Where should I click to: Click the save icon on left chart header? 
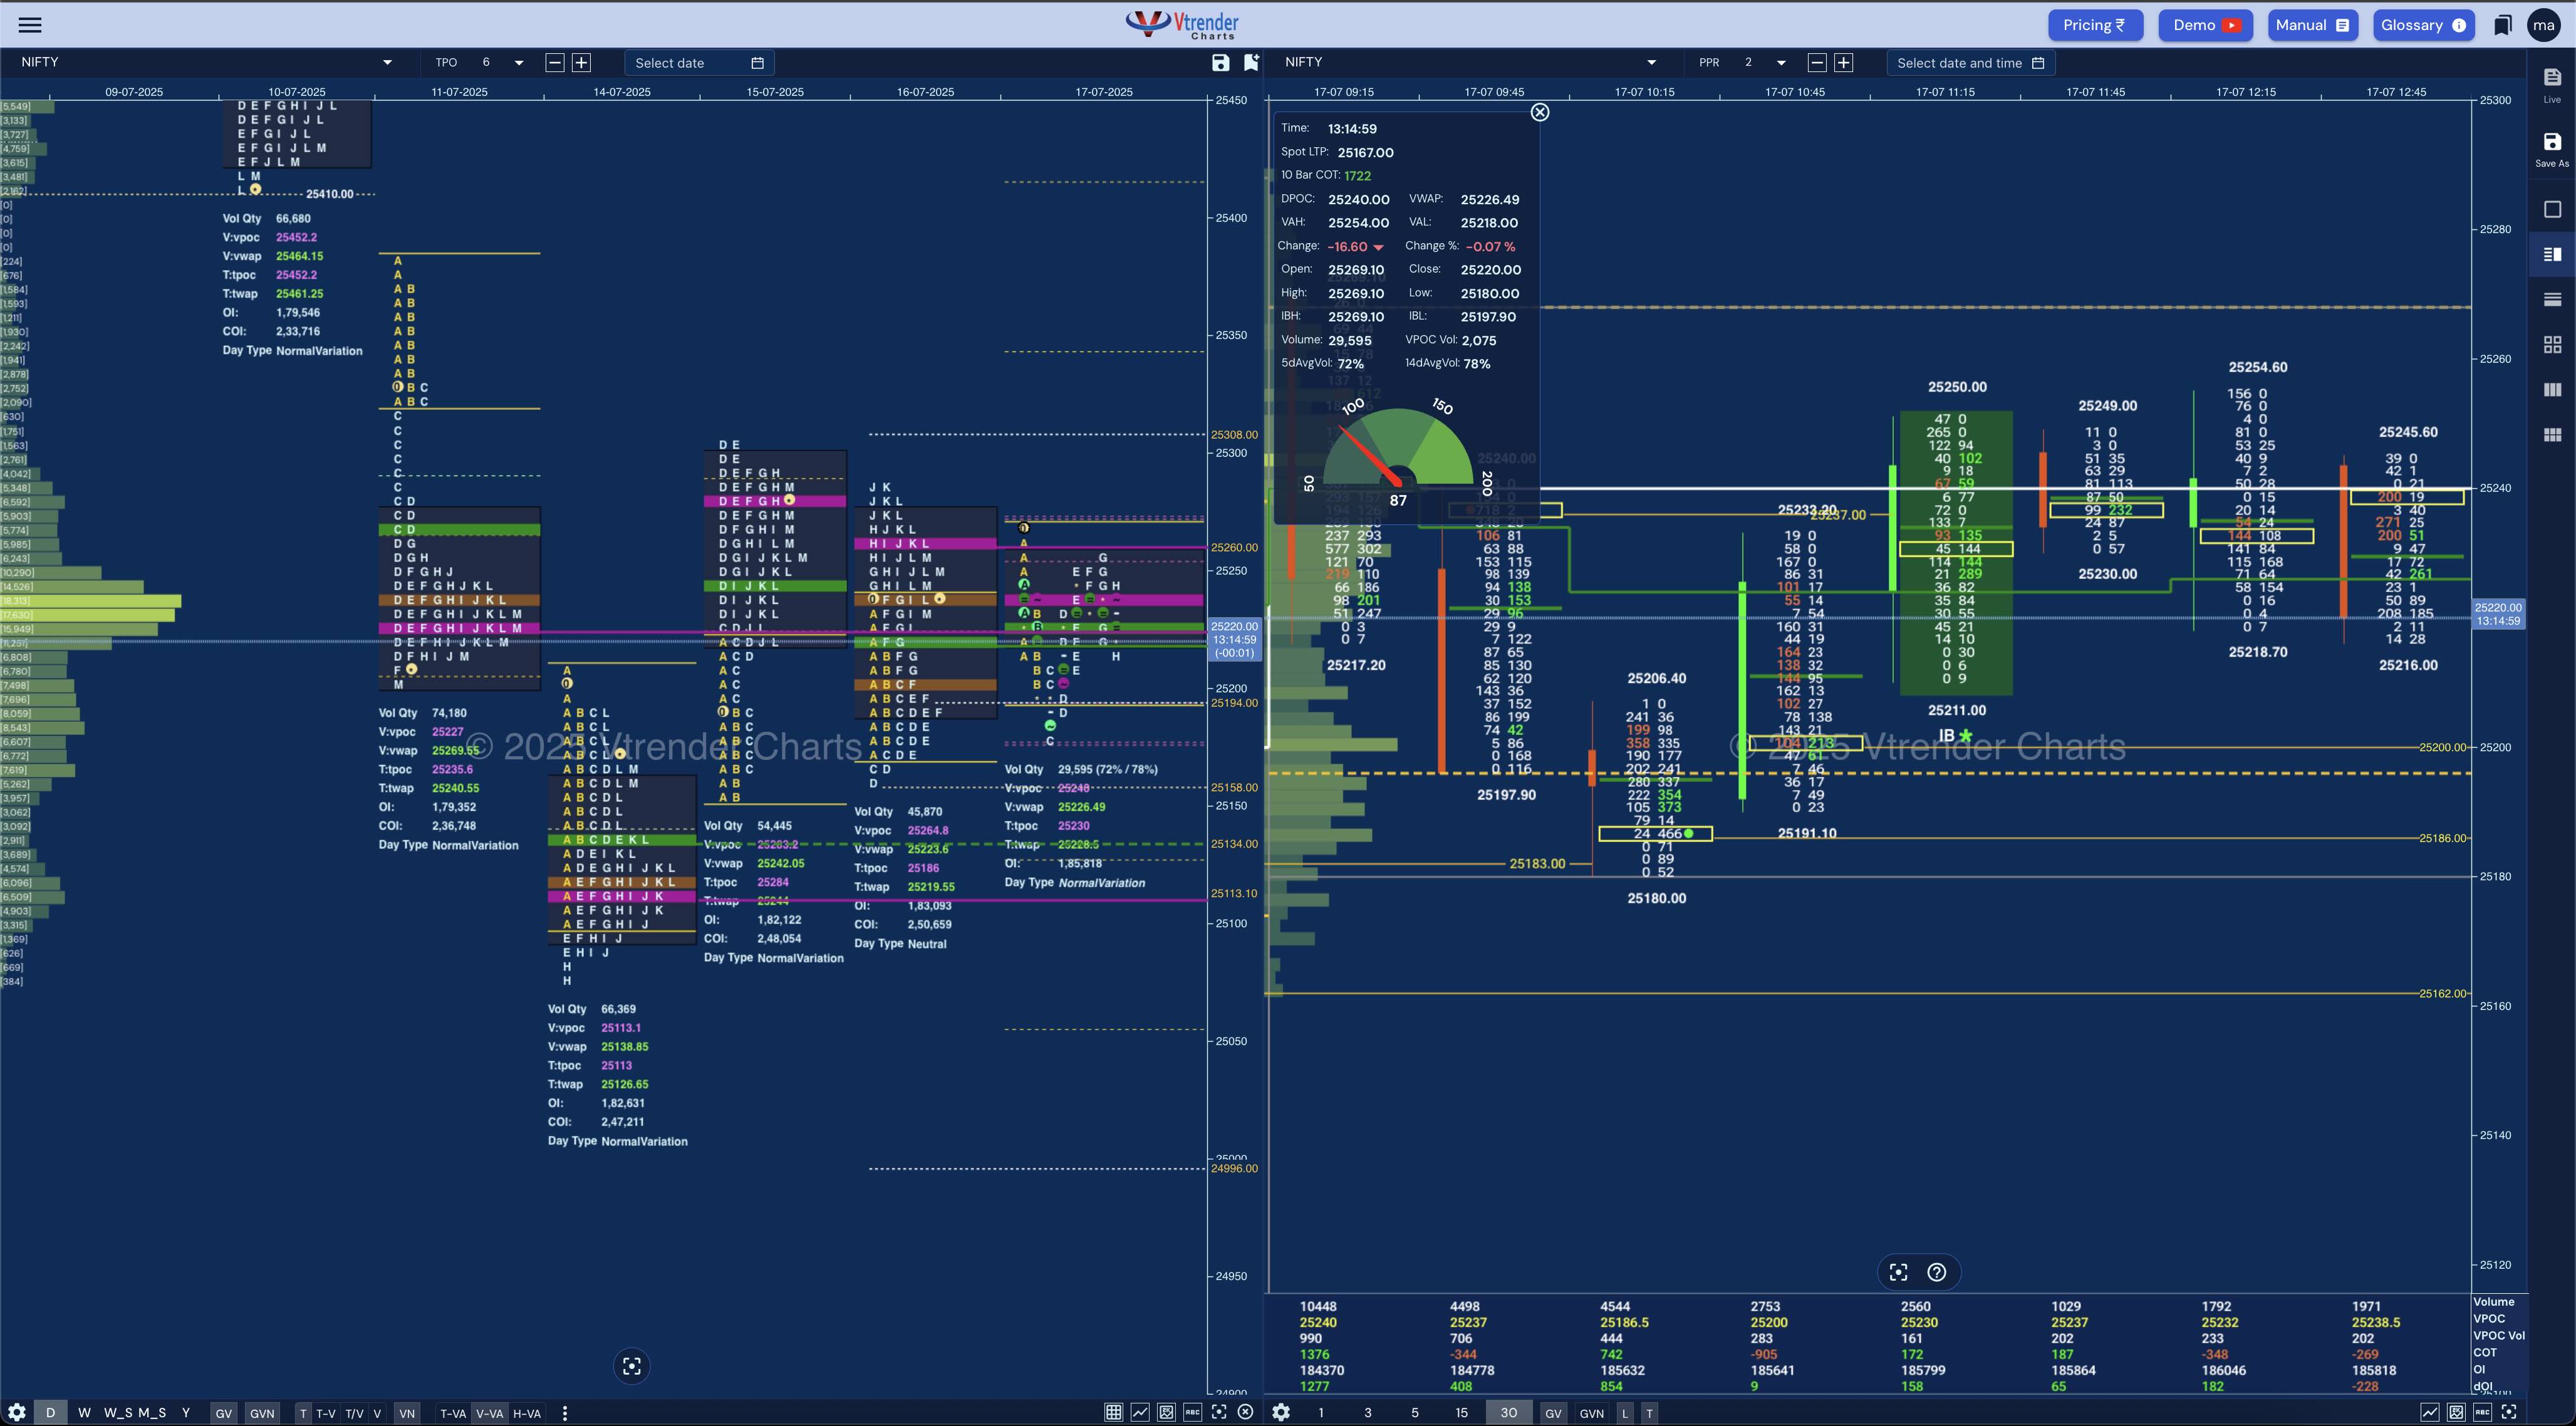(1220, 63)
